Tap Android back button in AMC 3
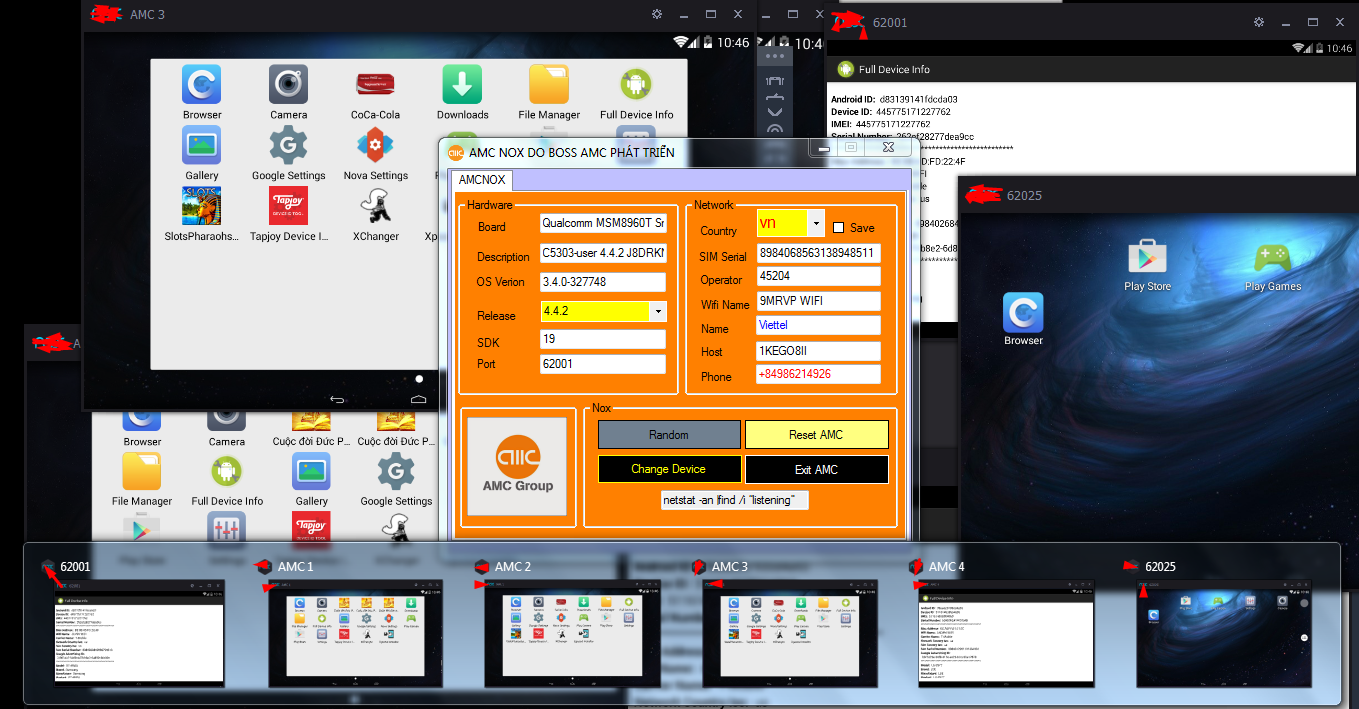Screen dimensions: 1359x709 [x=337, y=400]
